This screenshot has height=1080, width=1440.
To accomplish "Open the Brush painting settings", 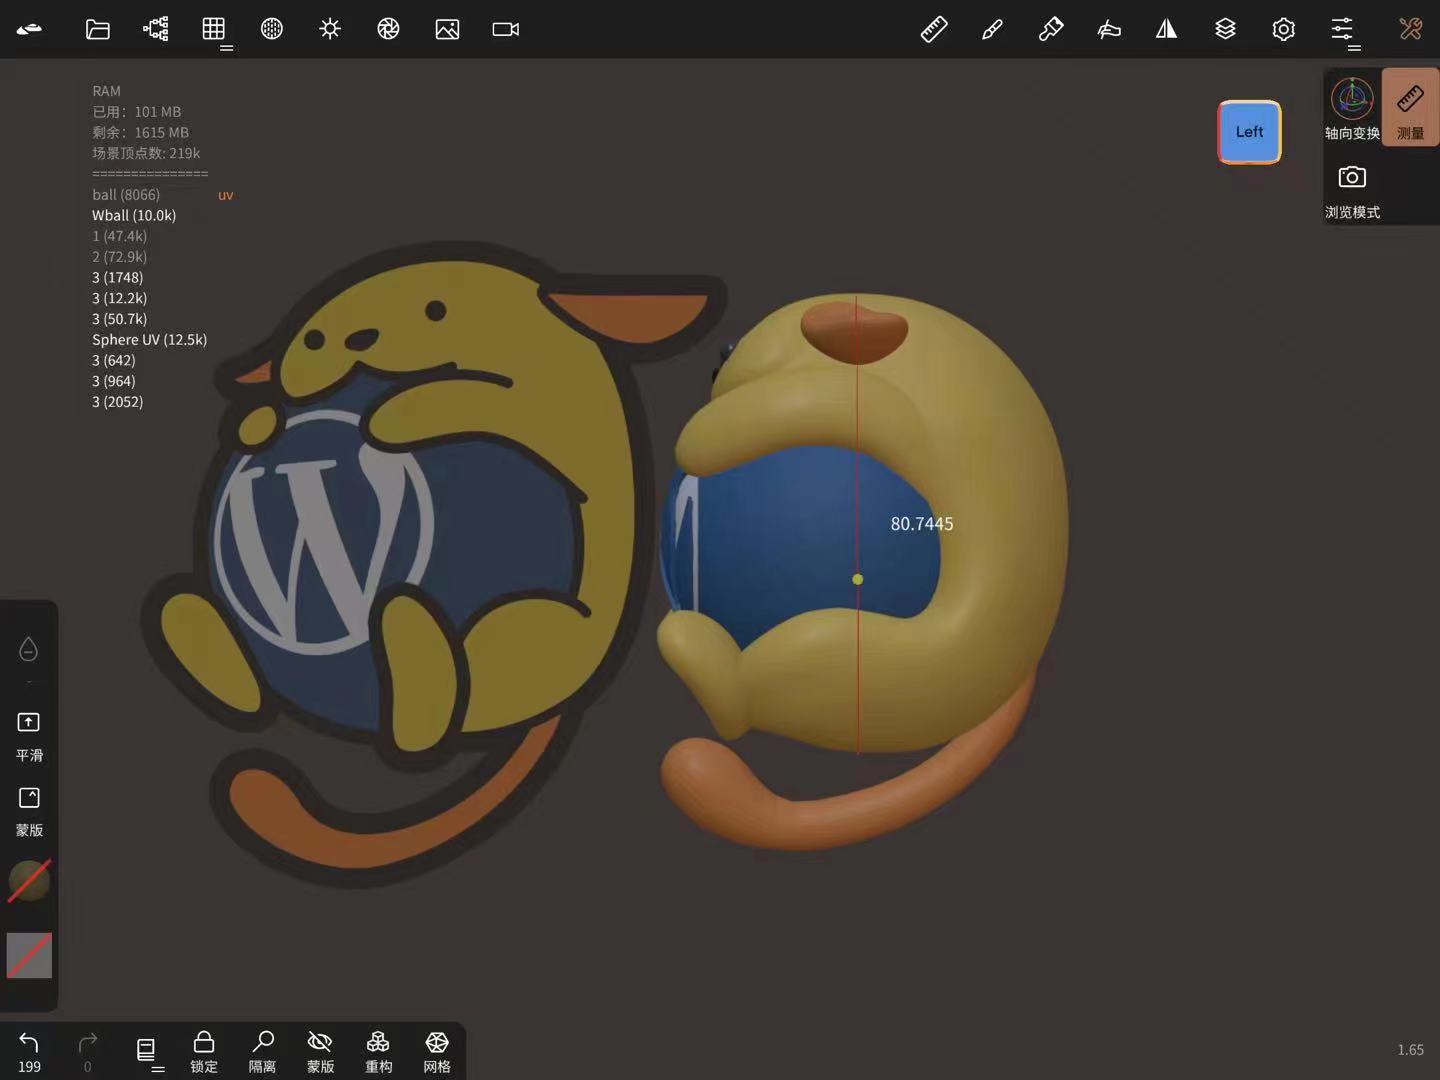I will (992, 29).
